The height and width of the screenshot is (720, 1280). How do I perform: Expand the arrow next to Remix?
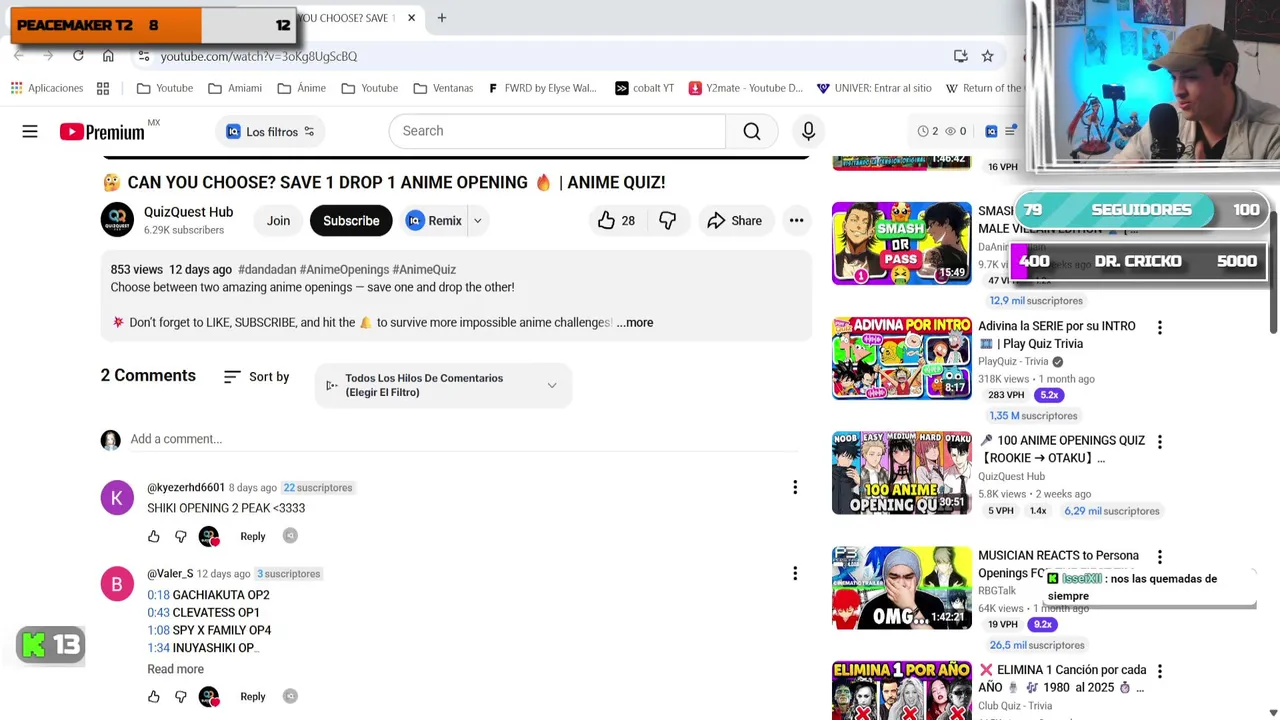478,221
